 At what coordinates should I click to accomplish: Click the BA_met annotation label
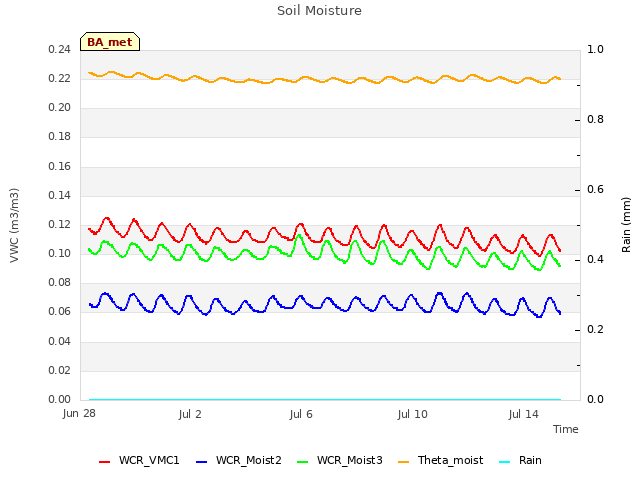(110, 42)
